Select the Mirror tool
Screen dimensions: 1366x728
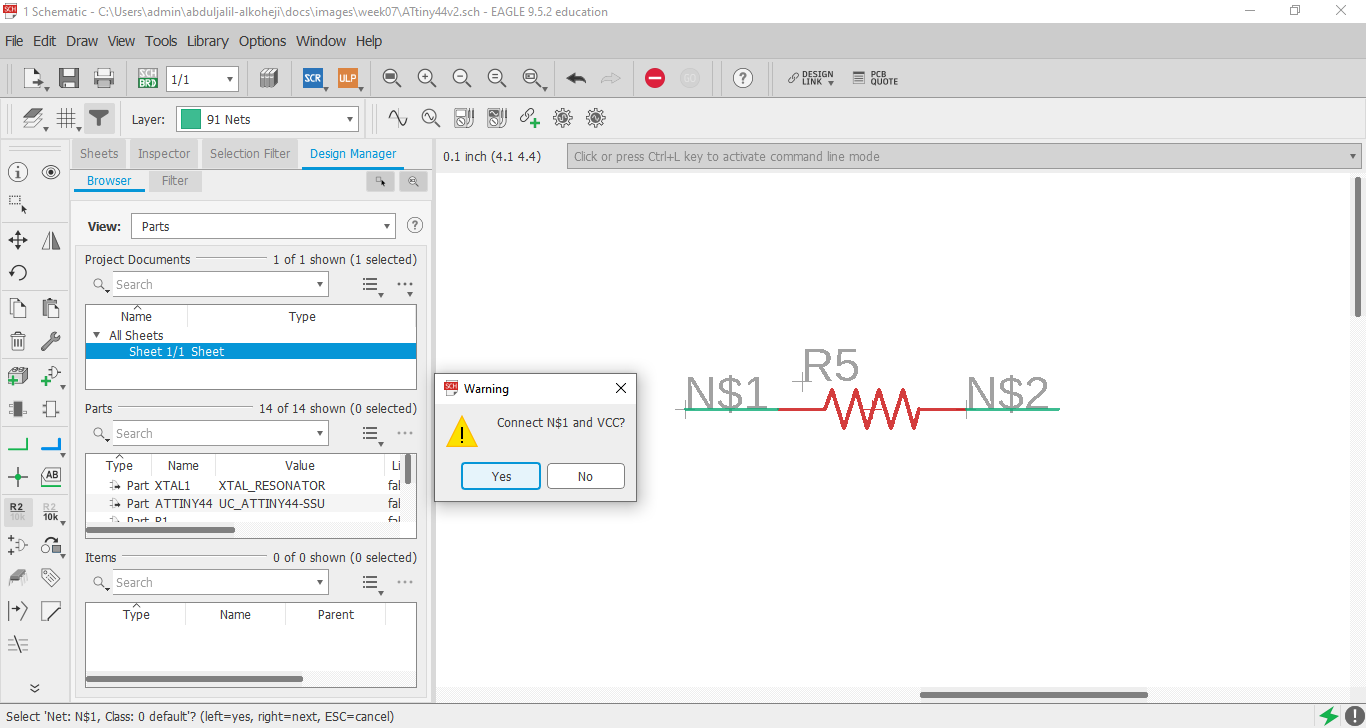(51, 240)
